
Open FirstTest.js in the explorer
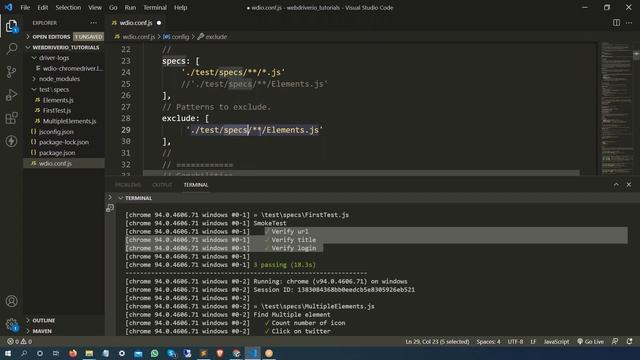click(64, 111)
